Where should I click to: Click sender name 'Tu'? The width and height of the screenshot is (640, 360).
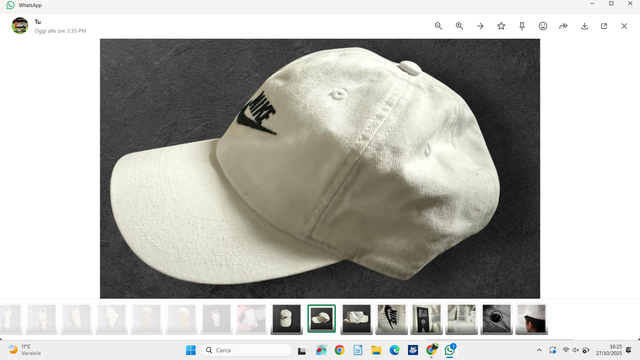tap(38, 22)
